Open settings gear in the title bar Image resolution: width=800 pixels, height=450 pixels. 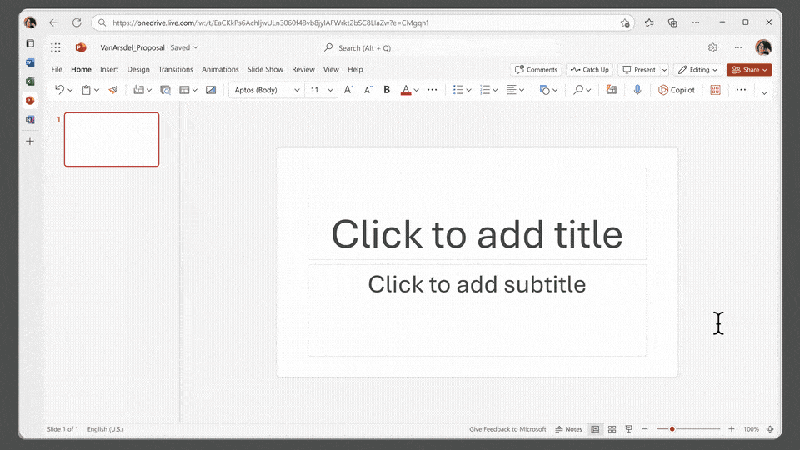click(713, 47)
